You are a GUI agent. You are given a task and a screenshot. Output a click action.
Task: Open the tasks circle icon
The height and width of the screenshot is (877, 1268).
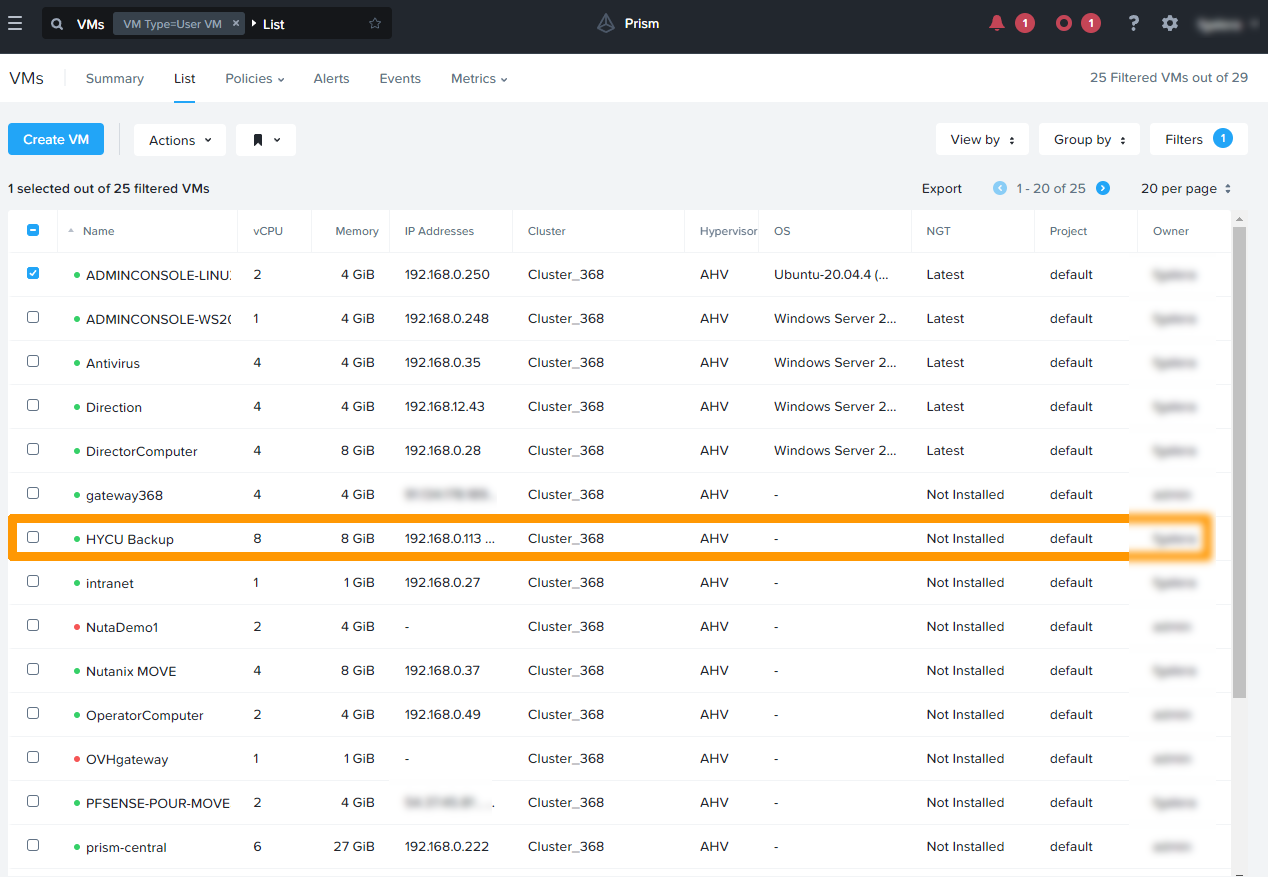point(1064,23)
